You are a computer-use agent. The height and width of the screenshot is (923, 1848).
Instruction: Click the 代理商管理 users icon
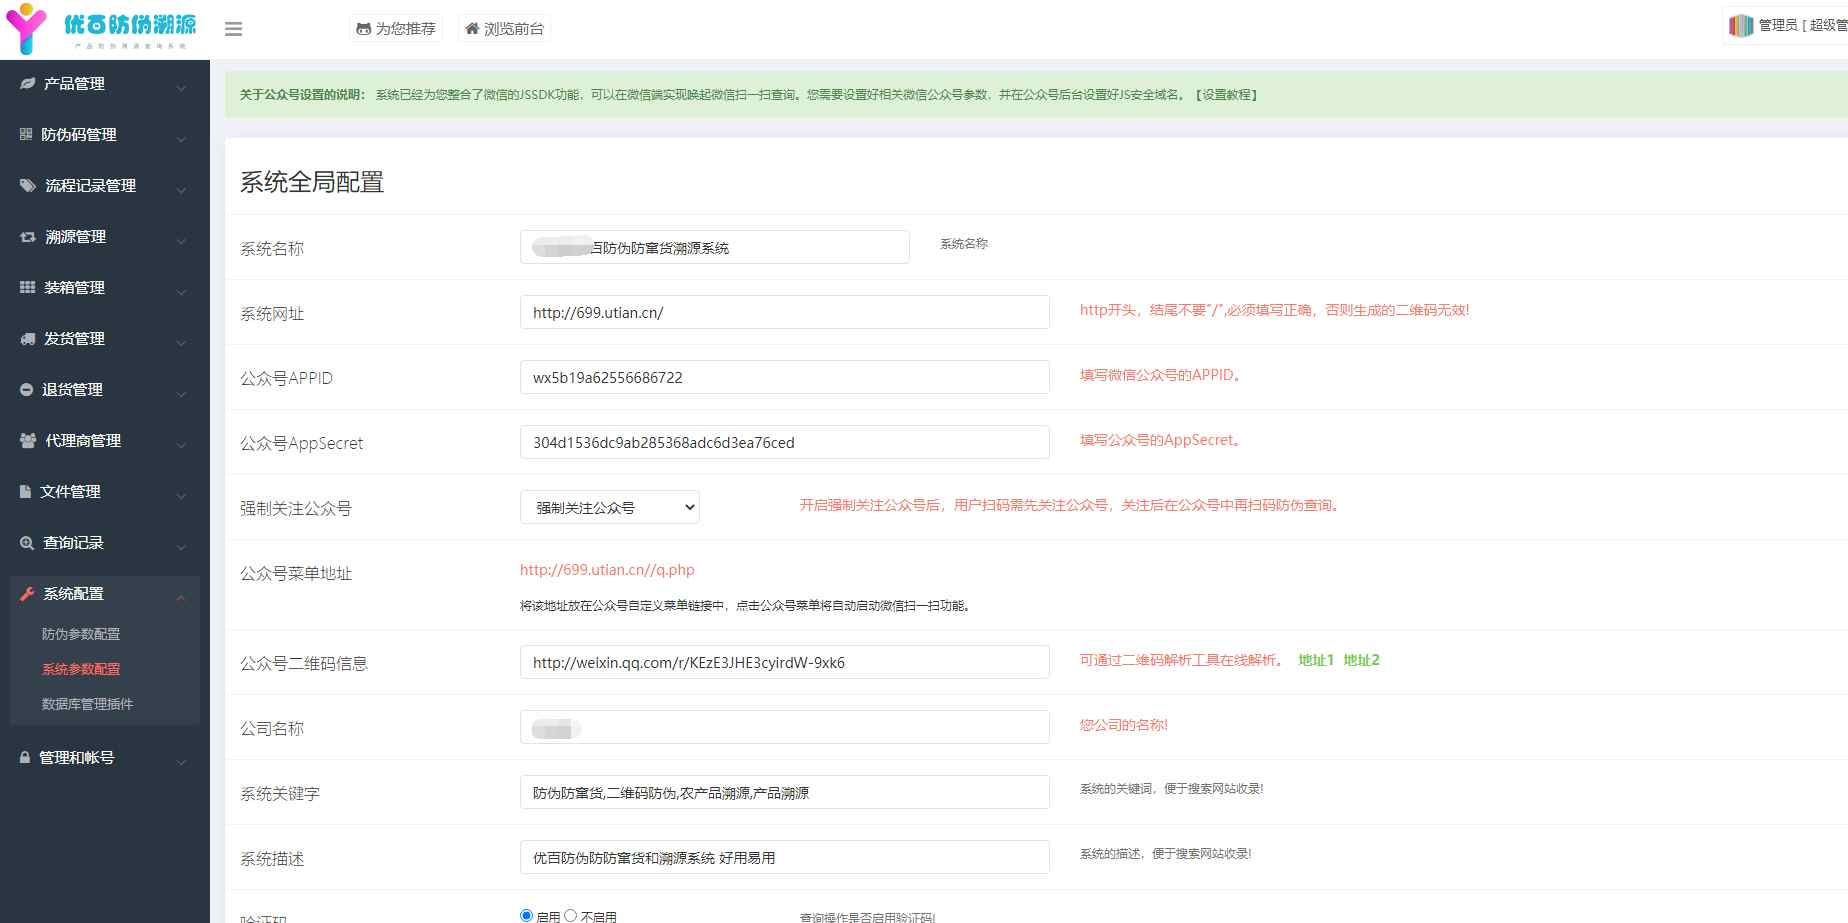[28, 441]
